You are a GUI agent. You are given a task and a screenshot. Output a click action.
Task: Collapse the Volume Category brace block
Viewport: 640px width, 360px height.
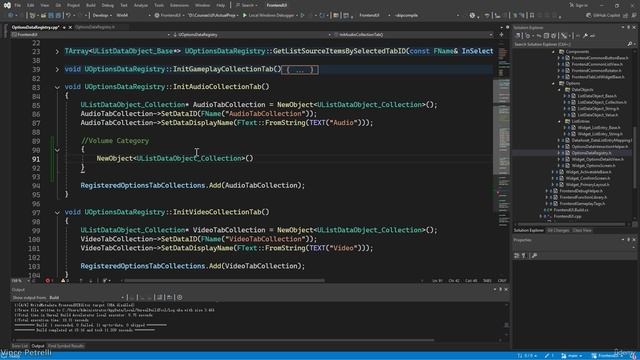click(57, 150)
